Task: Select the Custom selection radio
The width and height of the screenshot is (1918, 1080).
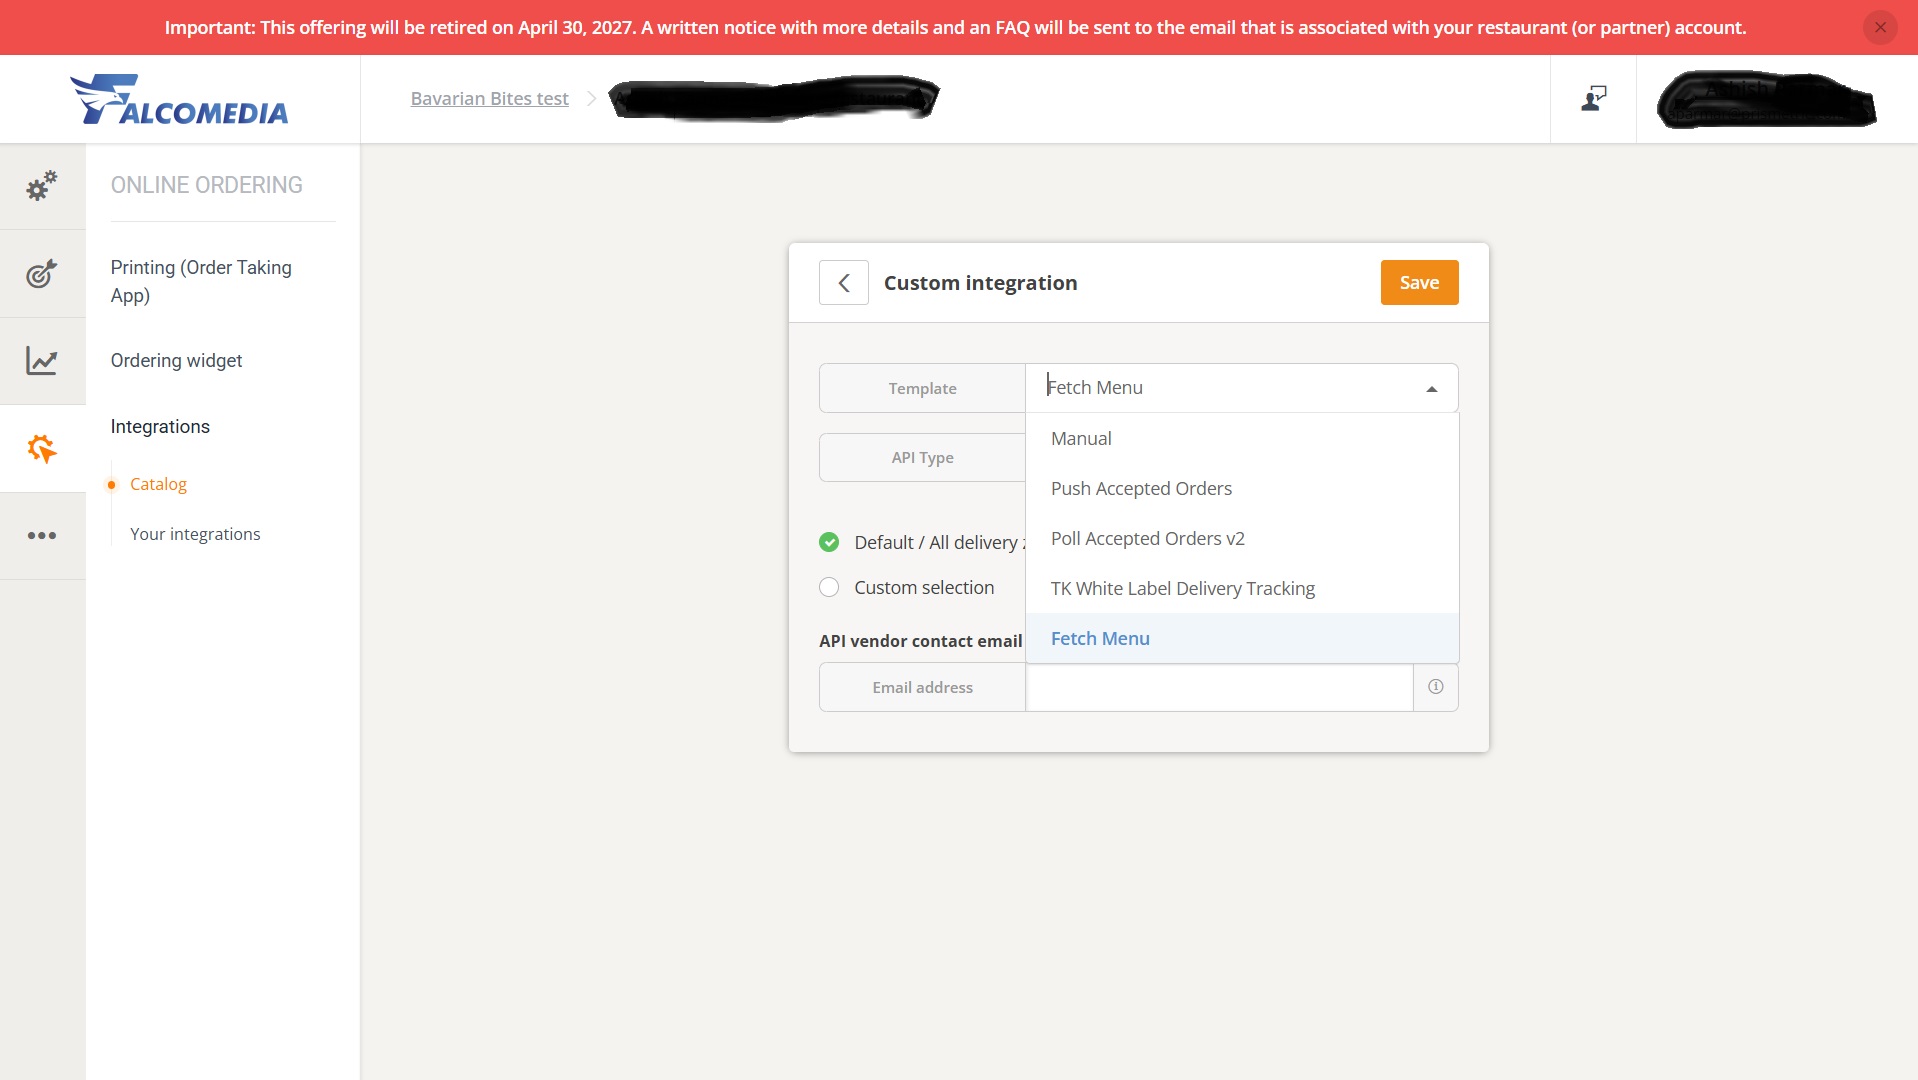Action: point(829,587)
